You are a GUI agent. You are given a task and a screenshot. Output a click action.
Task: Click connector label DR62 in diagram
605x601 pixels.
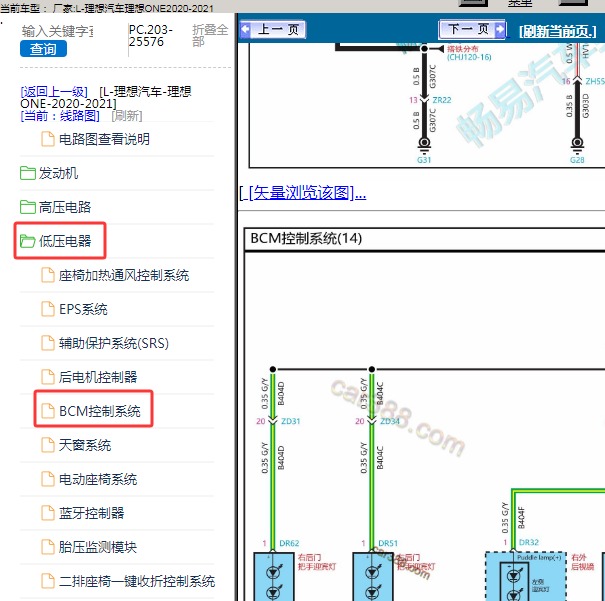(289, 543)
